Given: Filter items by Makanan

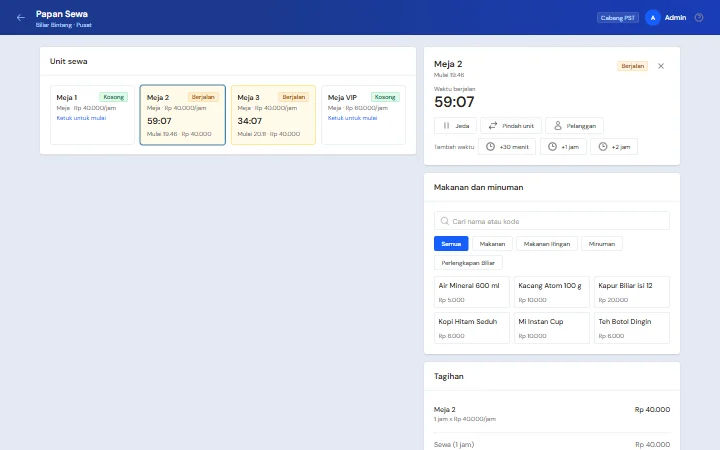Looking at the screenshot, I should [492, 244].
